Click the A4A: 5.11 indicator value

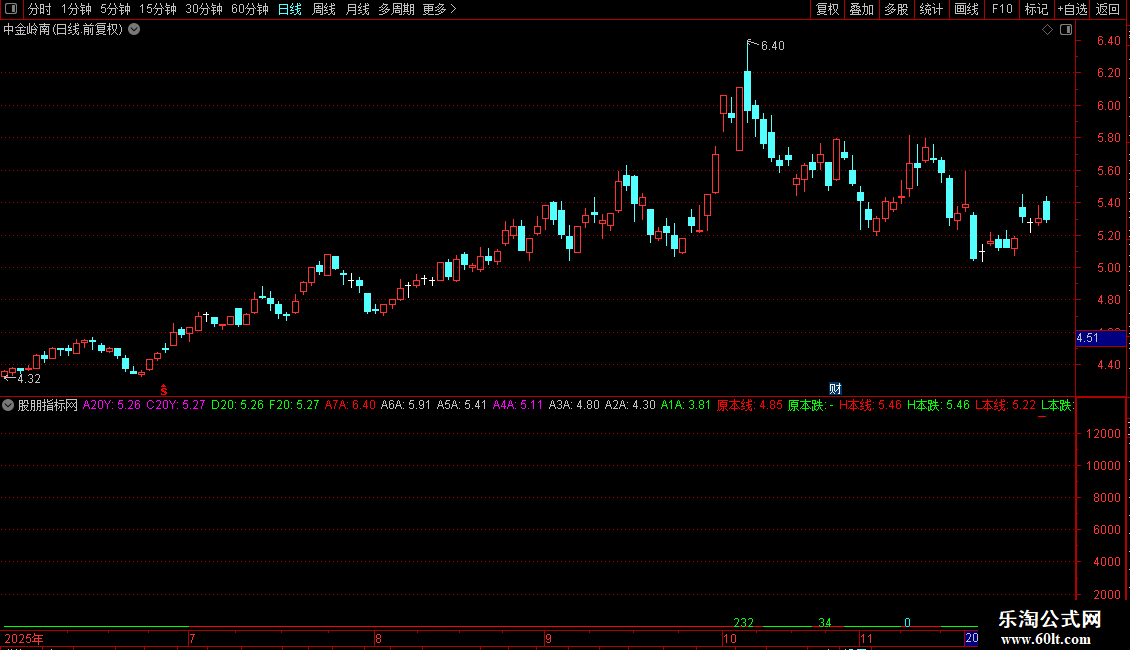point(517,406)
